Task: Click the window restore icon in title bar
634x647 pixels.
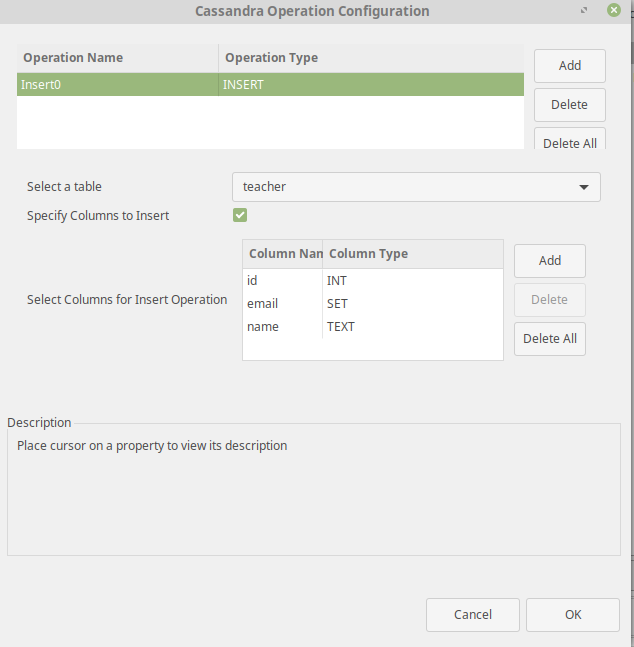Action: (x=584, y=10)
